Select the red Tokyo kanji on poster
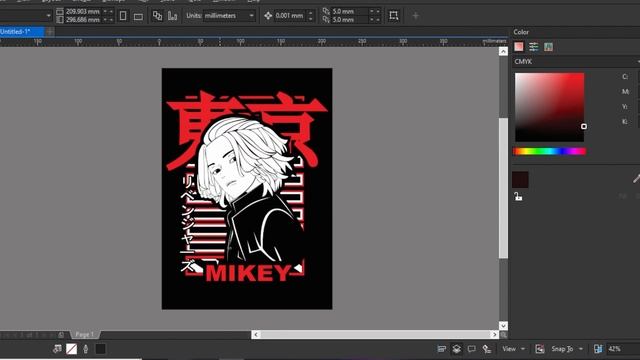Image resolution: width=640 pixels, height=360 pixels. pyautogui.click(x=247, y=130)
